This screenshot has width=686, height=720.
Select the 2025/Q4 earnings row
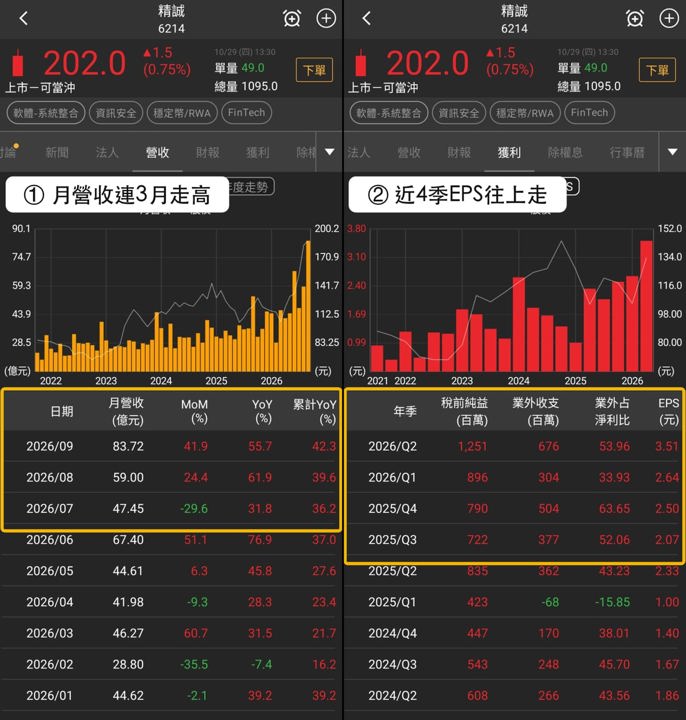(x=514, y=508)
